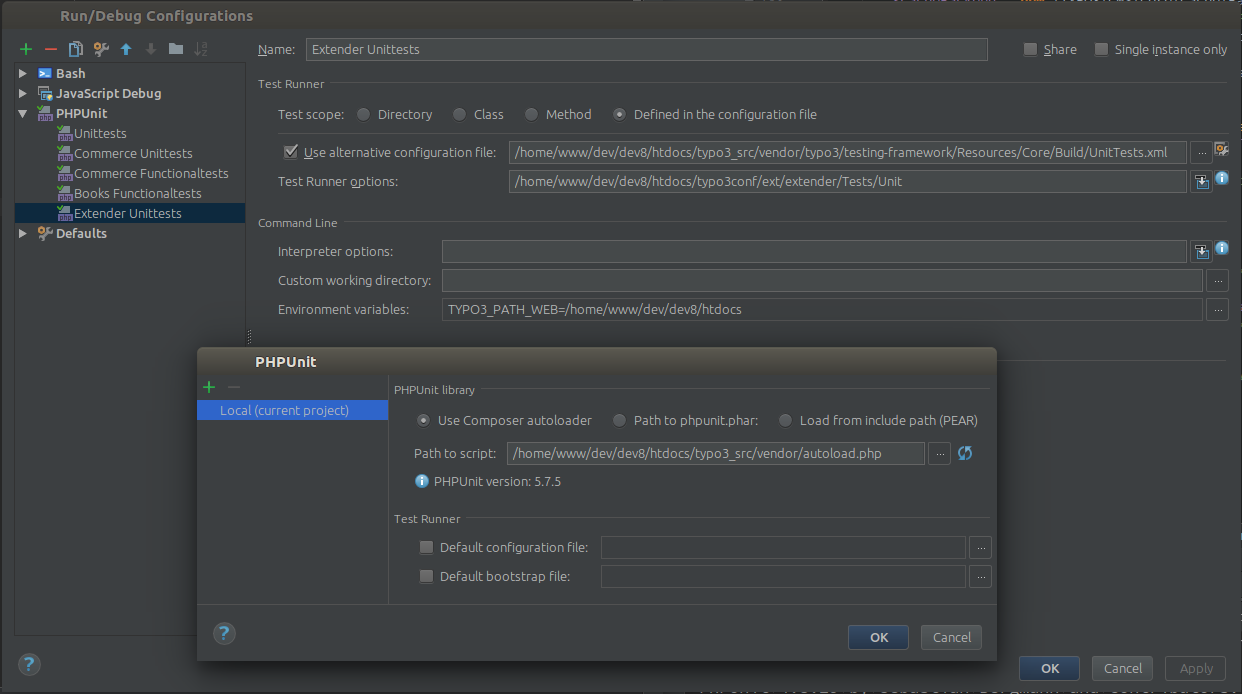This screenshot has width=1242, height=694.
Task: Browse for Path to script file
Action: pyautogui.click(x=939, y=454)
